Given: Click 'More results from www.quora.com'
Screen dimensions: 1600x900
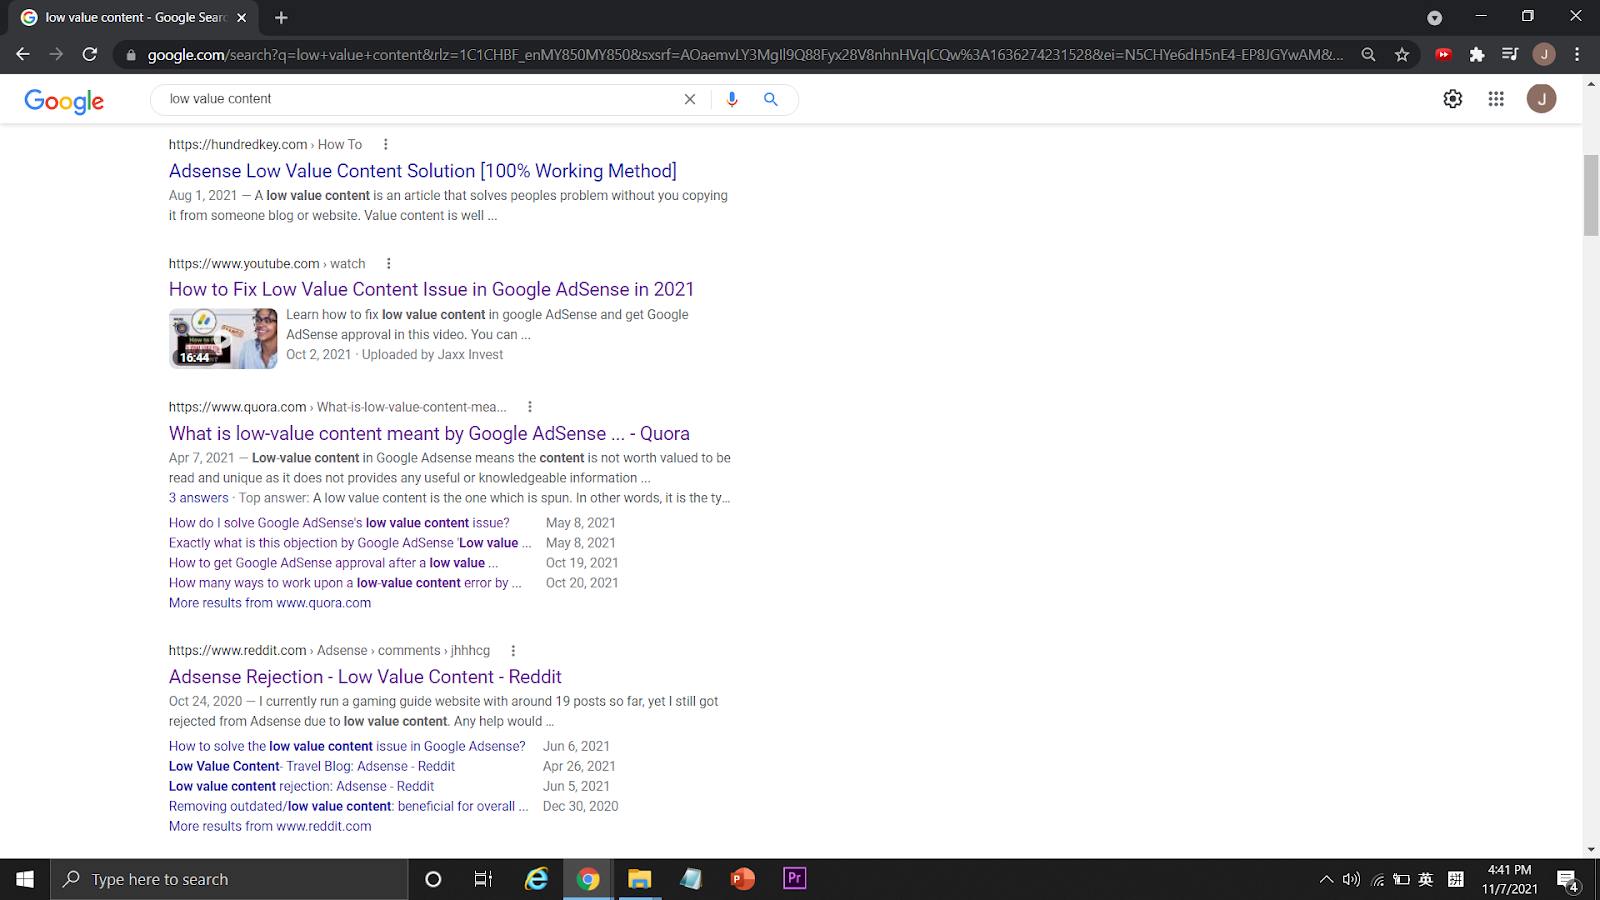Looking at the screenshot, I should (x=270, y=603).
